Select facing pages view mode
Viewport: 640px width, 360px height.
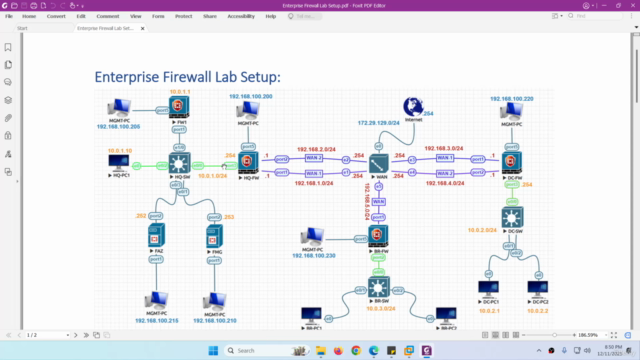click(506, 335)
